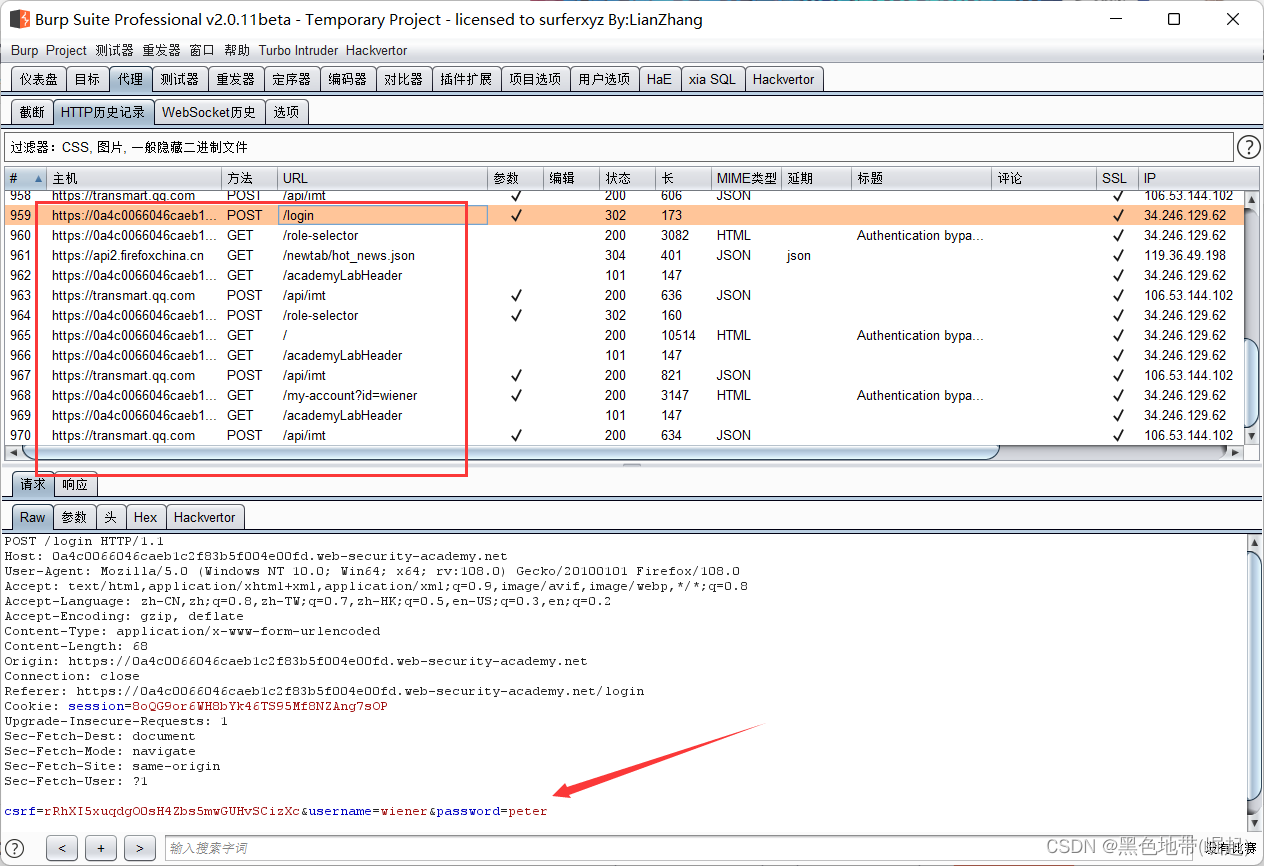Switch to the 定序器 tab
Viewport: 1264px width, 866px height.
[292, 79]
